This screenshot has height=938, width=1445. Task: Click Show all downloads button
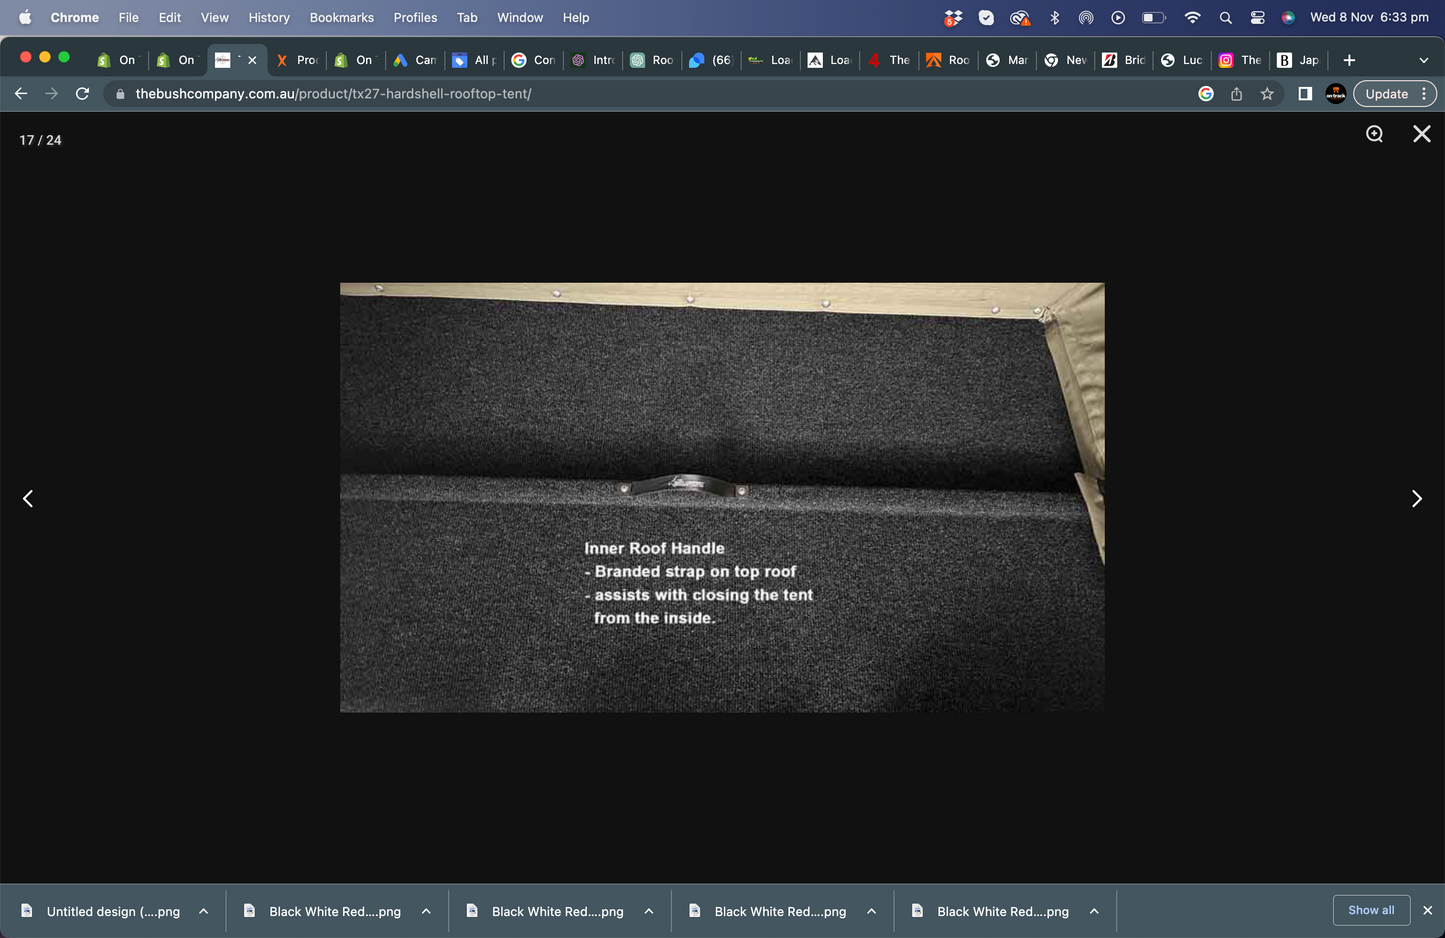(x=1371, y=910)
